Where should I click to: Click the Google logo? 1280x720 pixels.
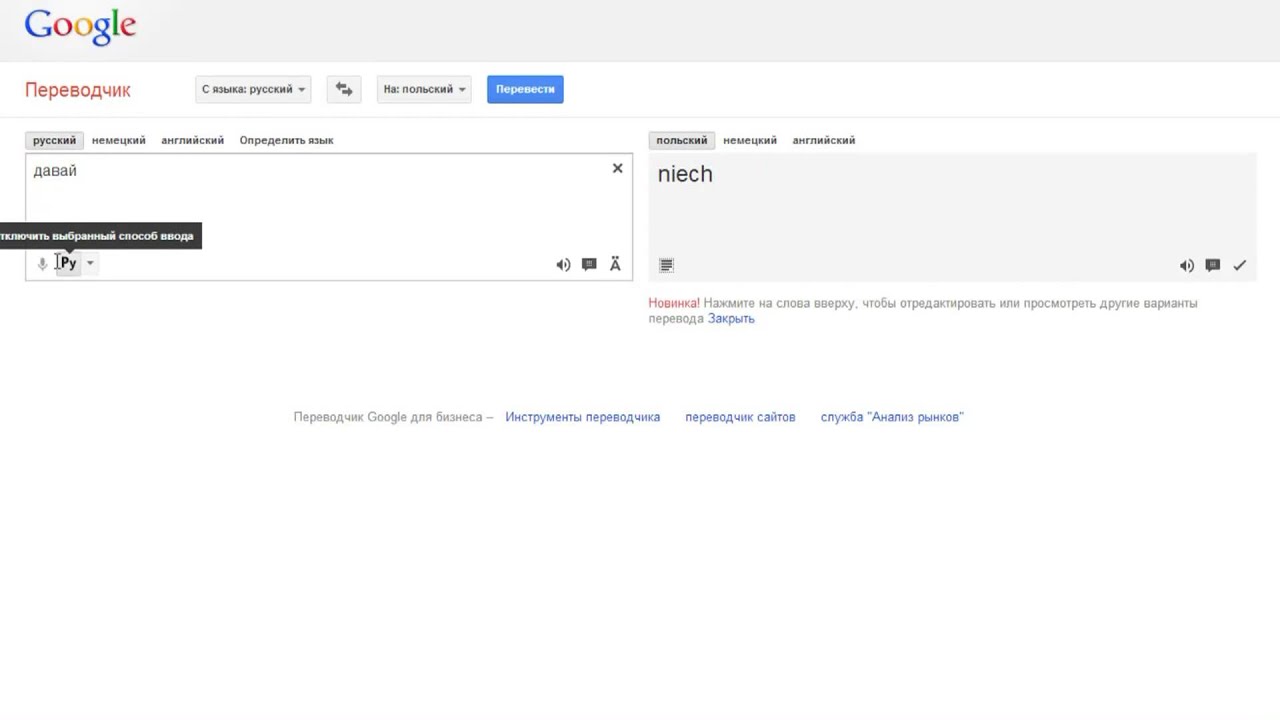pos(80,27)
